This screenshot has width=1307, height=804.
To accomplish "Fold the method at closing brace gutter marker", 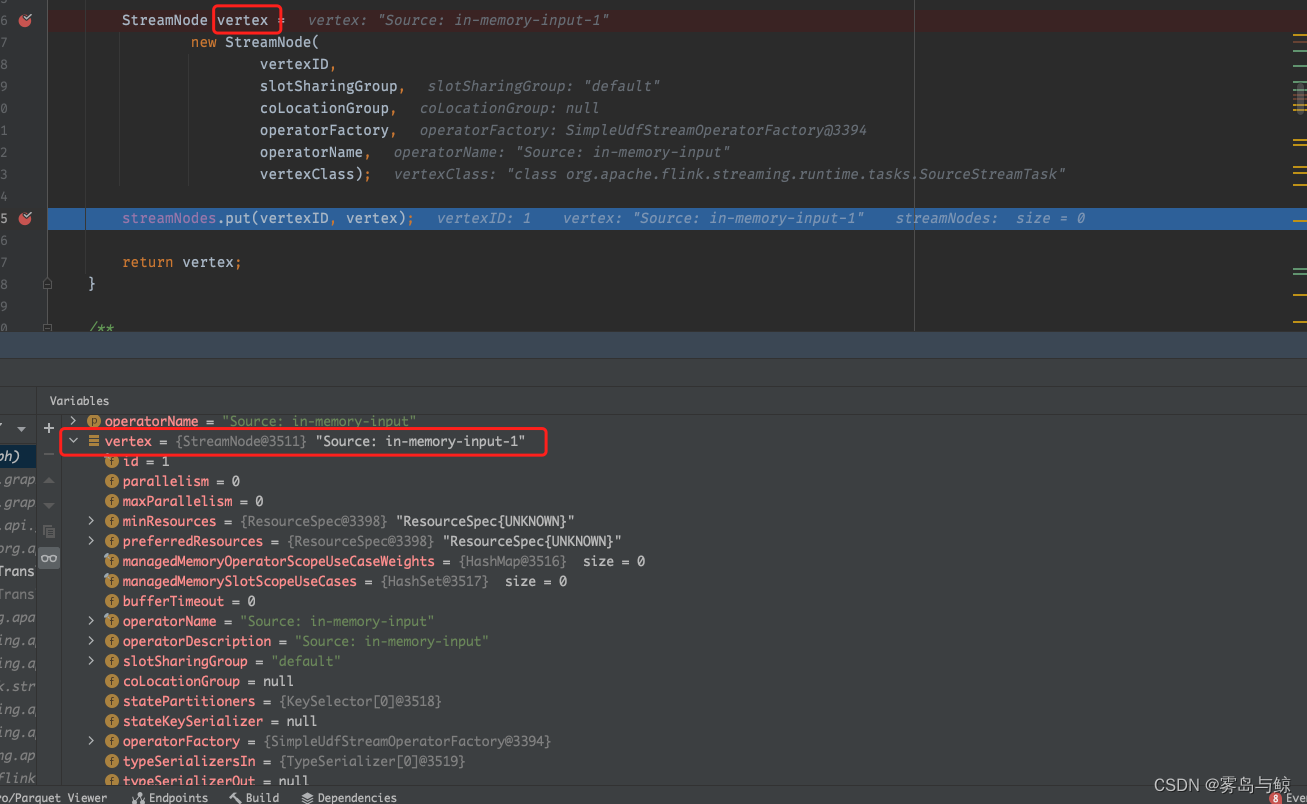I will coord(47,284).
